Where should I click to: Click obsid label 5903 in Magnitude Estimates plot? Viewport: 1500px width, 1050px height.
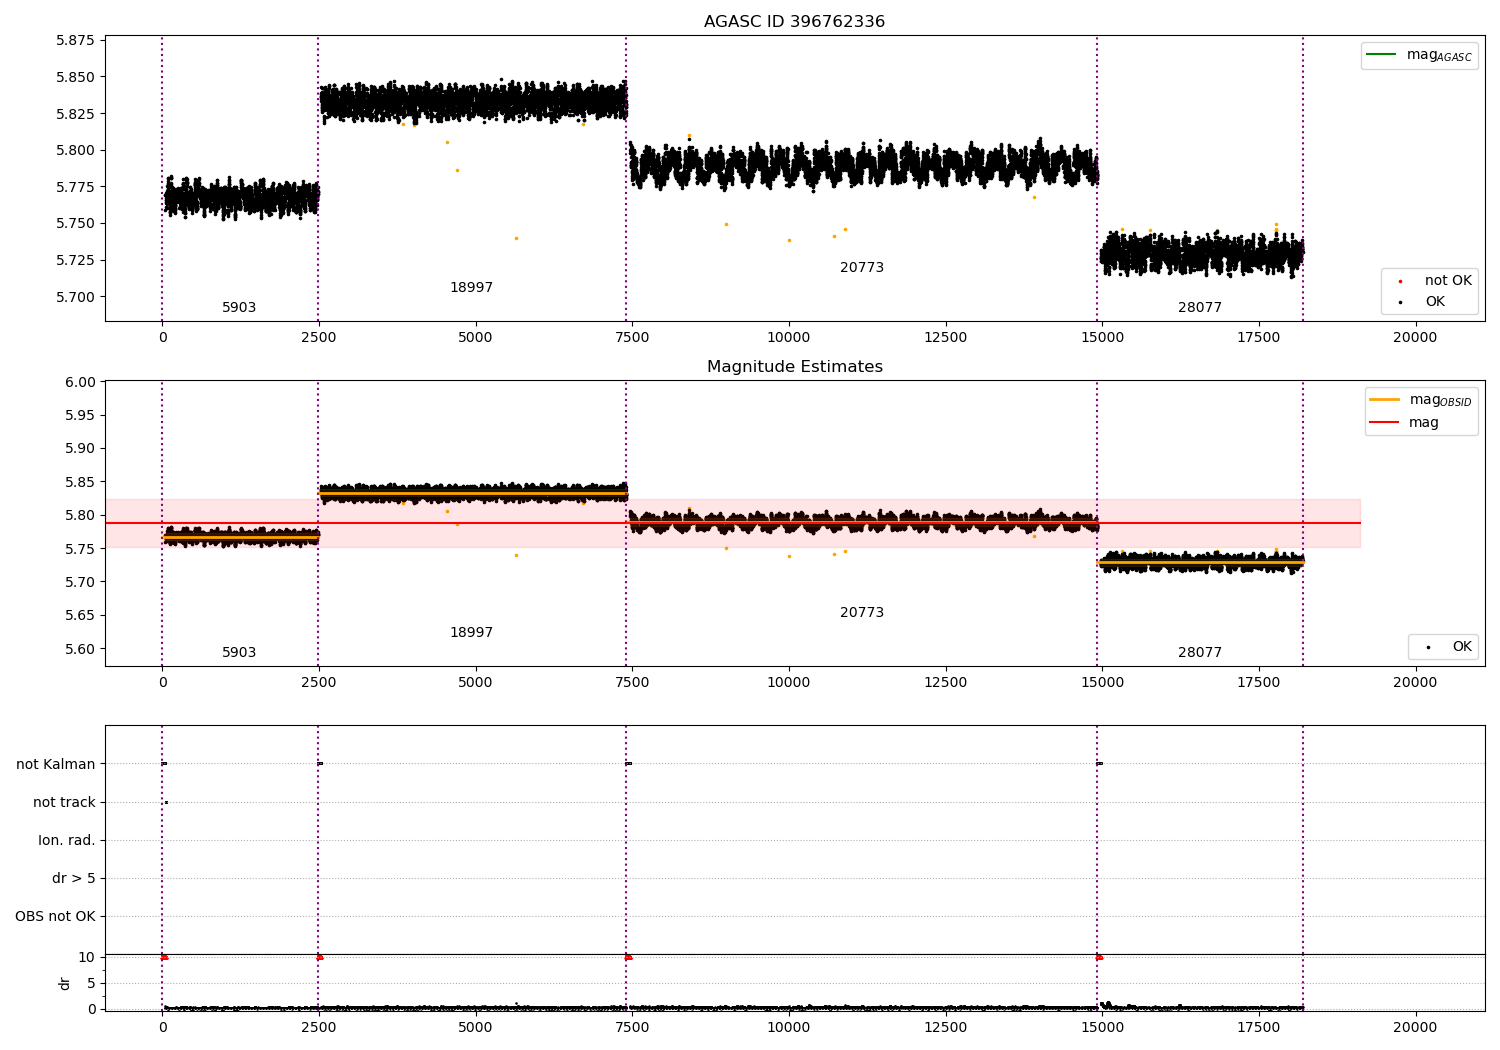point(239,652)
